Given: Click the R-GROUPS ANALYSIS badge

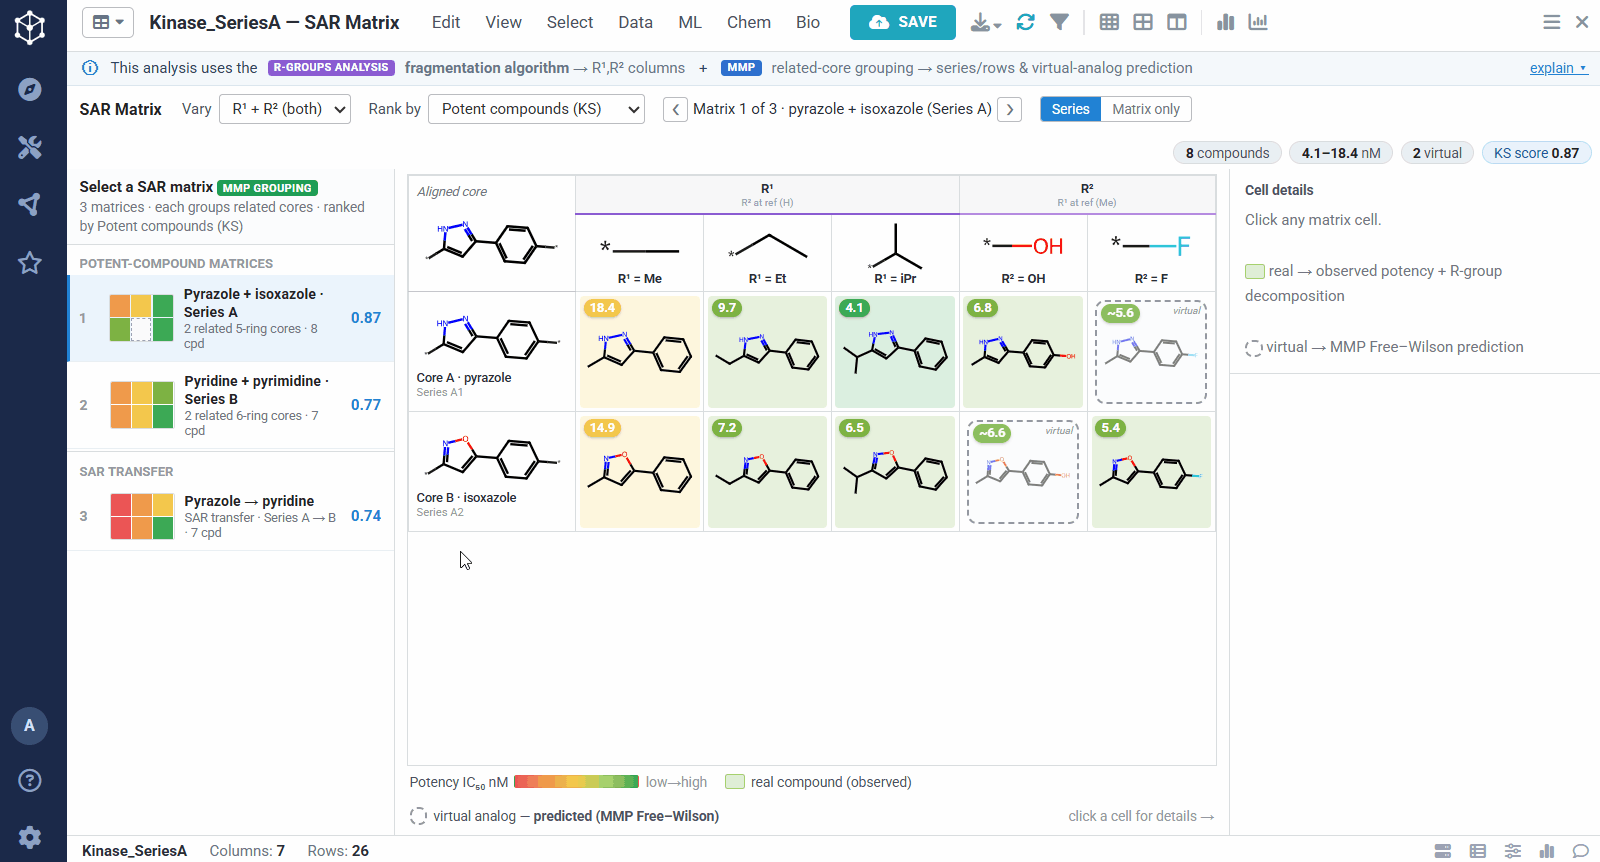Looking at the screenshot, I should [331, 68].
